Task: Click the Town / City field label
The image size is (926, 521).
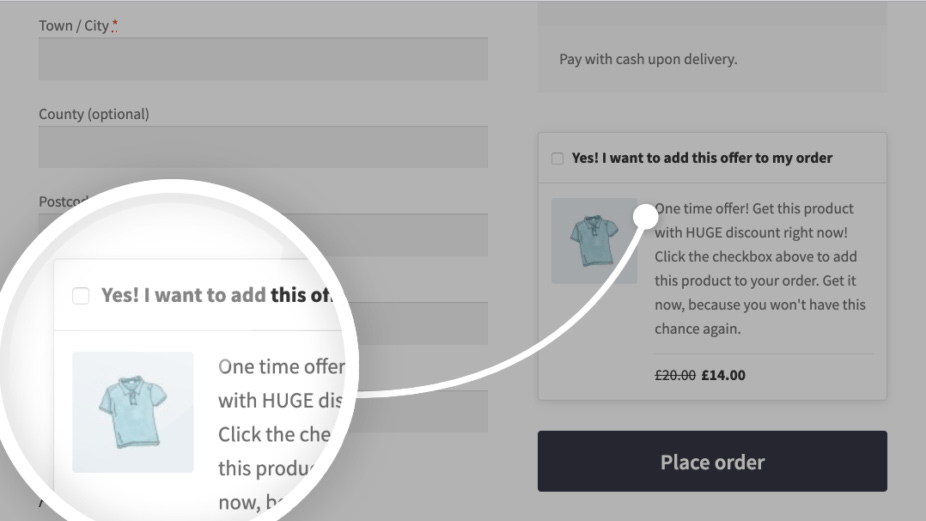Action: 78,25
